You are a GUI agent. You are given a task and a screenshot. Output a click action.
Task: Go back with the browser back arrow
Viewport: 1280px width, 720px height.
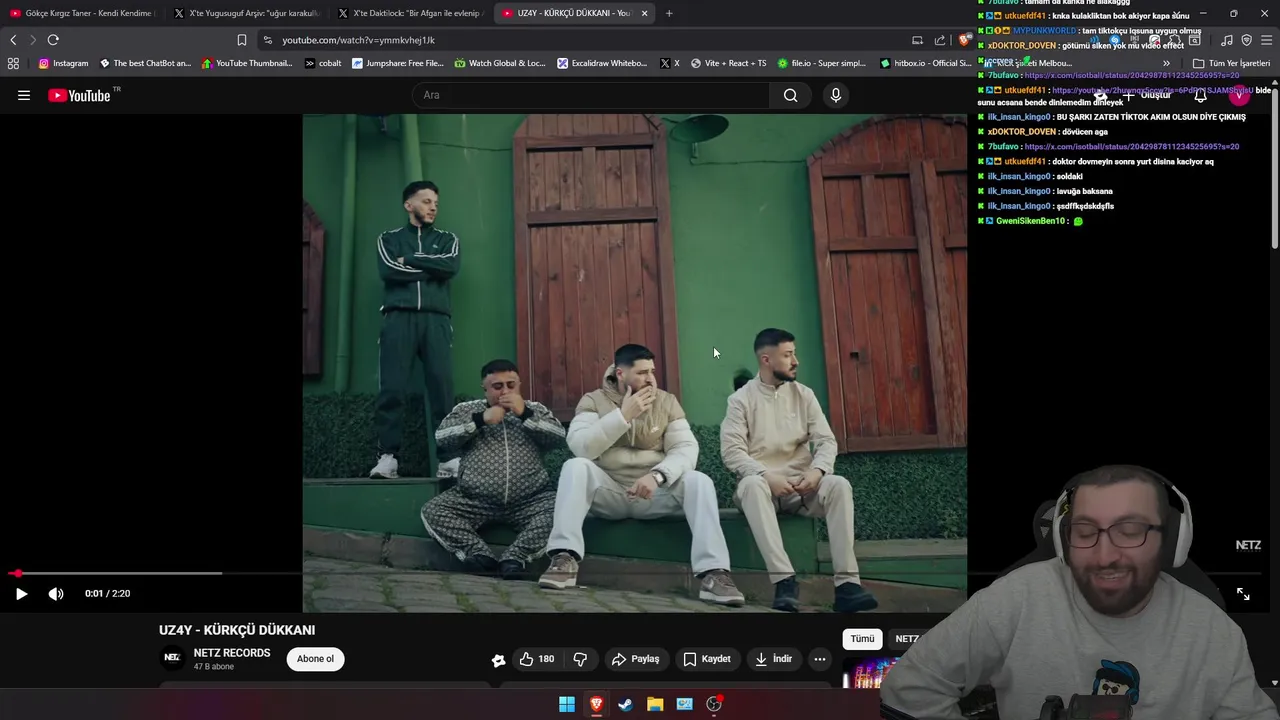pyautogui.click(x=13, y=40)
